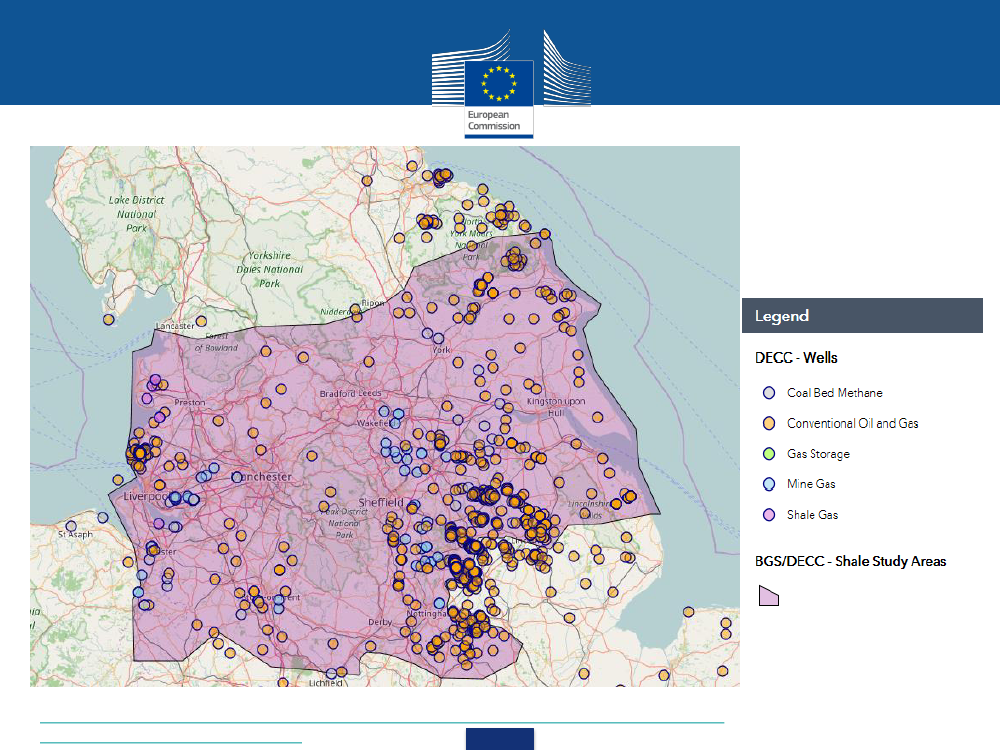Select the Gas Storage green legend circle
1000x750 pixels.
[x=769, y=454]
